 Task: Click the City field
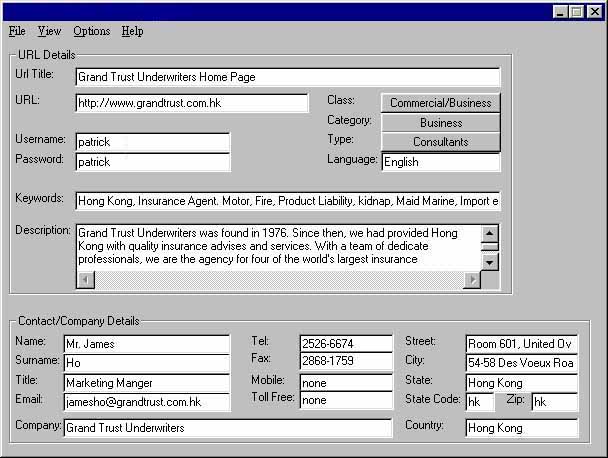click(522, 363)
